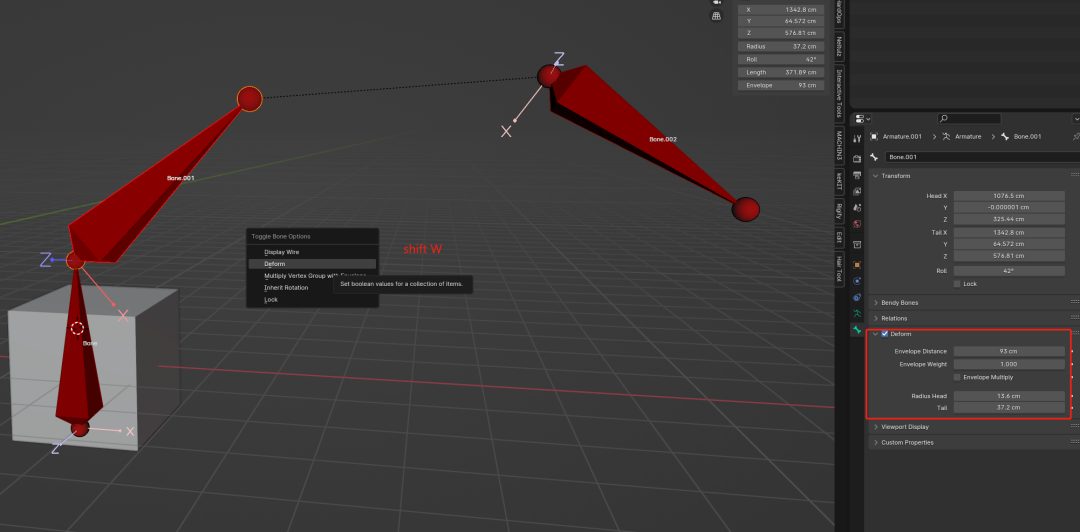
Task: Choose Display Wire in Toggle Bone Options
Action: pos(312,252)
